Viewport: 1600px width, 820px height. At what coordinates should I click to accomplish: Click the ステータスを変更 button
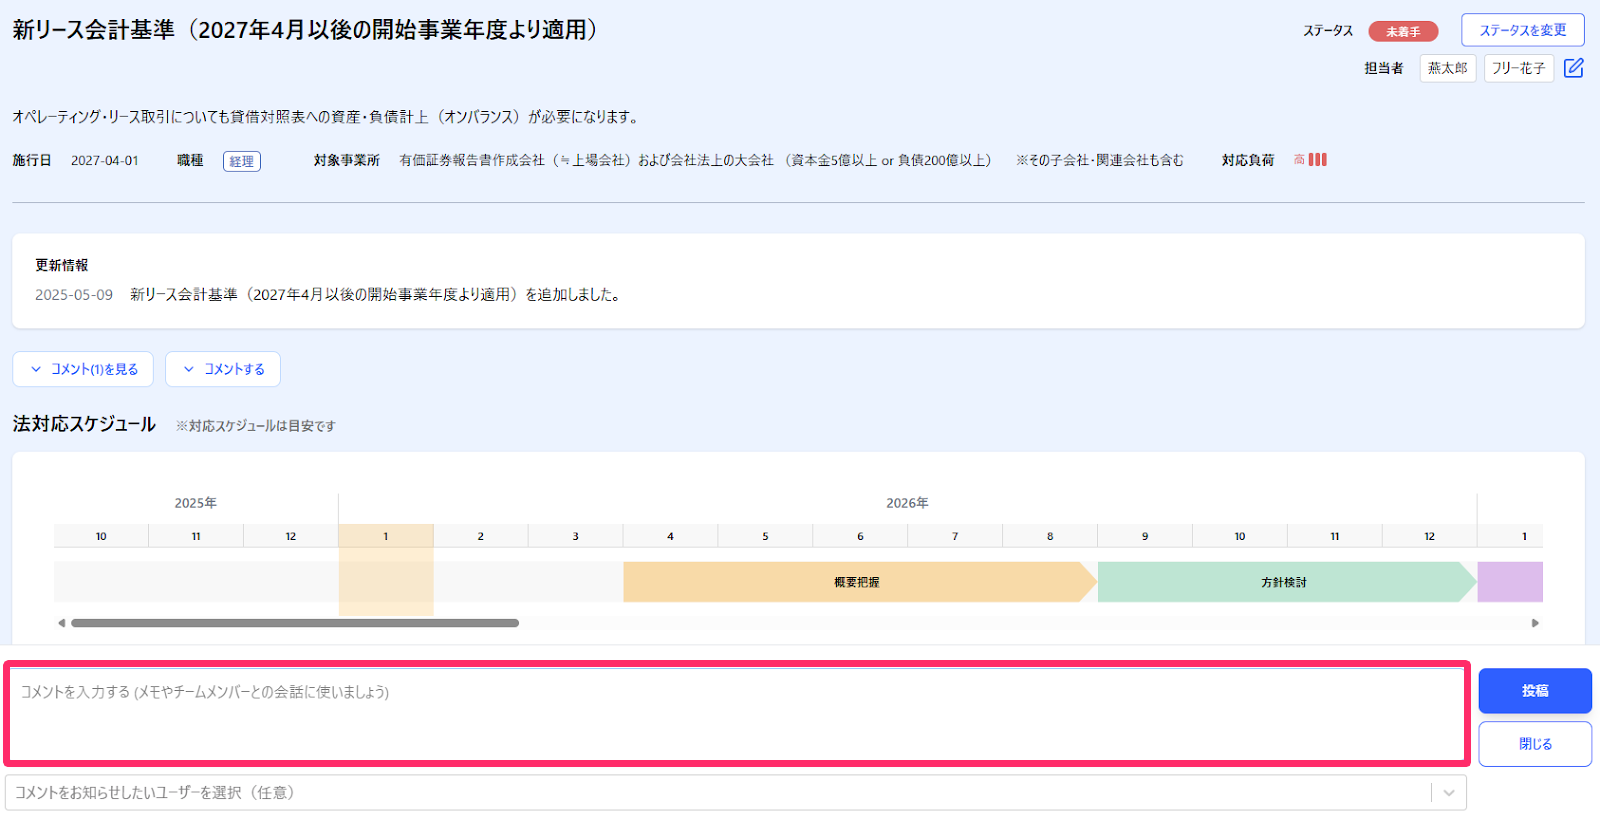(x=1523, y=30)
